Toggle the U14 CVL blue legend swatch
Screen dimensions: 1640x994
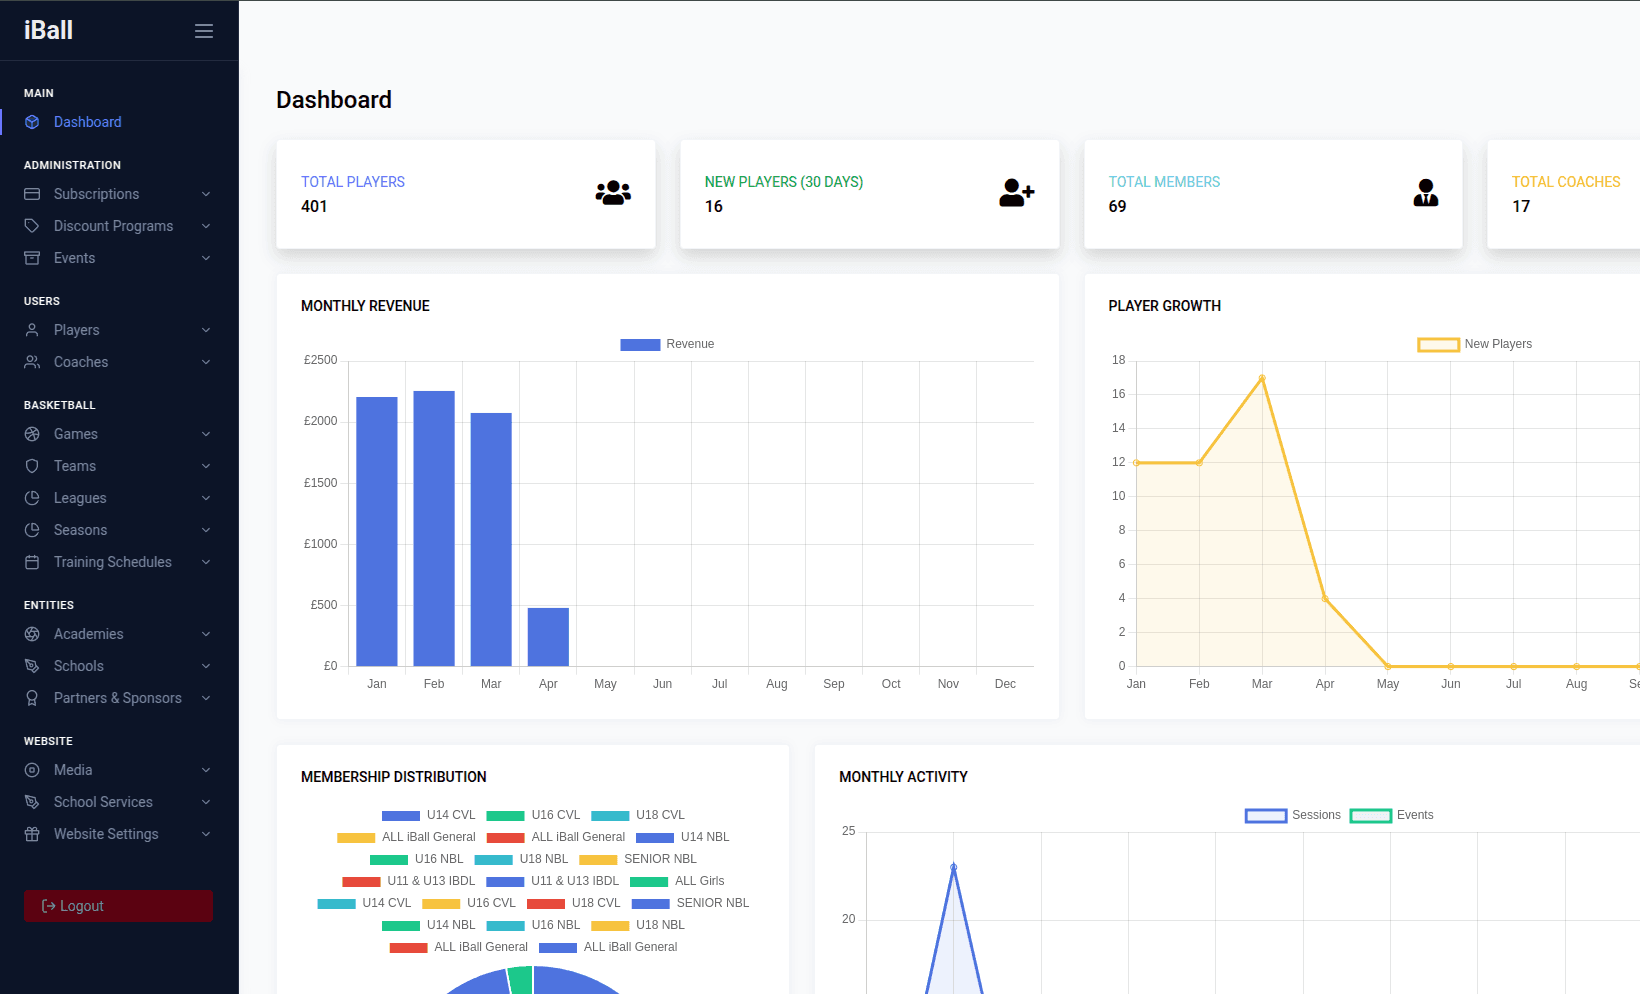tap(401, 815)
